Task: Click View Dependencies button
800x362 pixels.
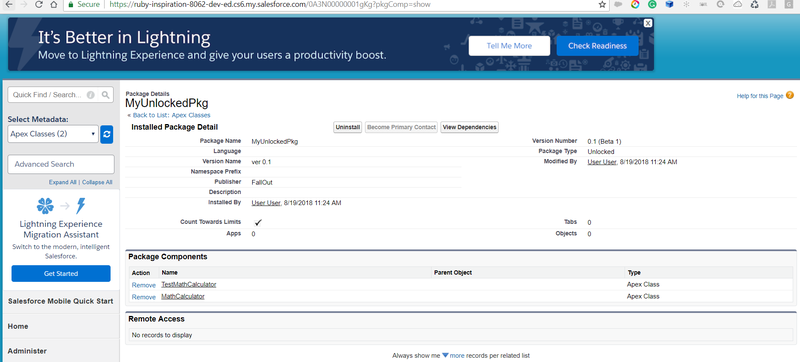Action: click(x=469, y=127)
